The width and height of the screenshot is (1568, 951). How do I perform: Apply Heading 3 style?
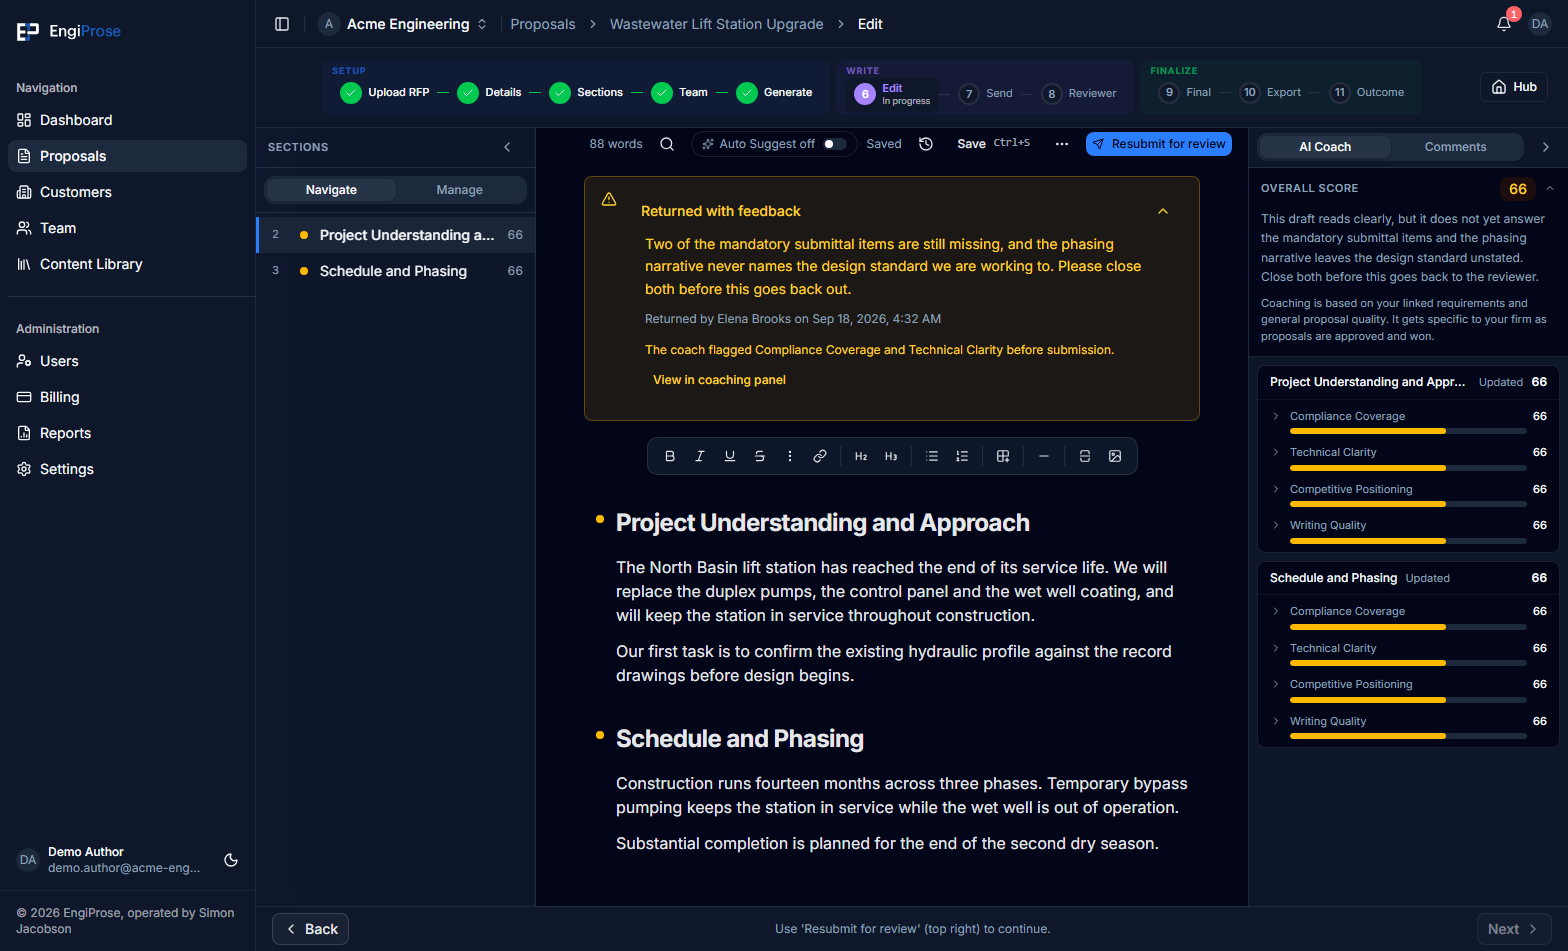[x=891, y=456]
